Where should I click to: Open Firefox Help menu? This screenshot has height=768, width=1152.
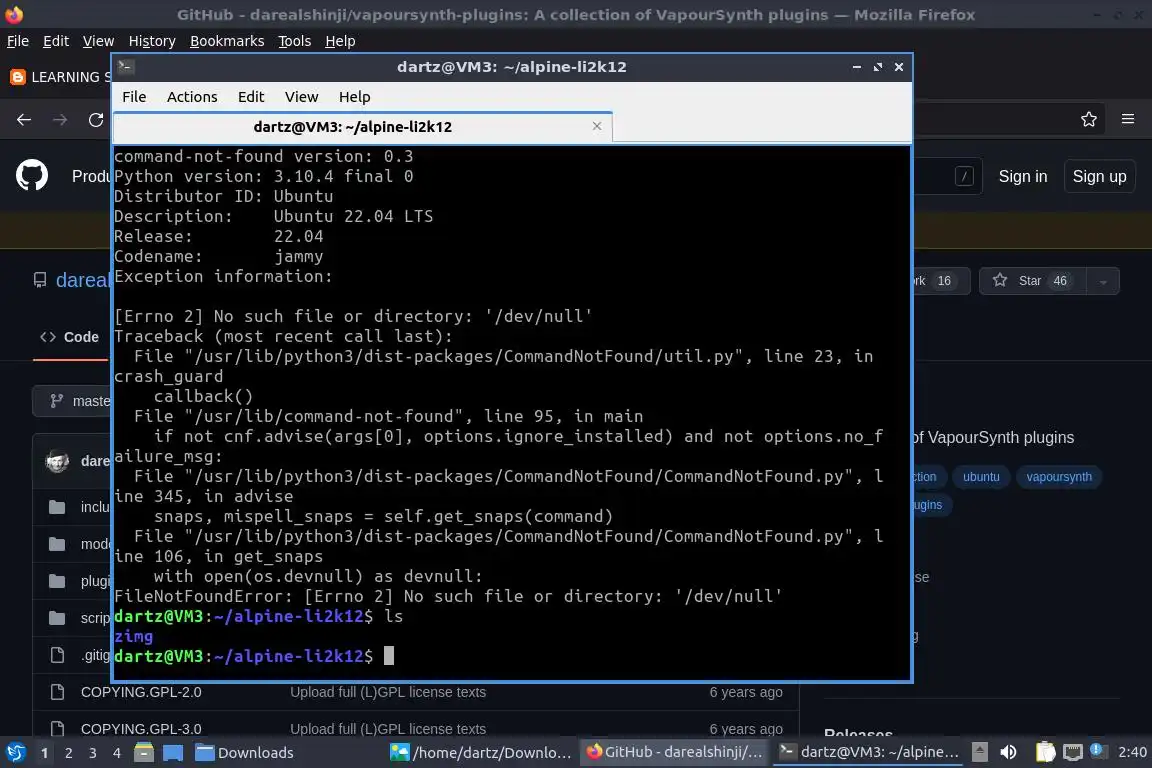click(x=340, y=41)
